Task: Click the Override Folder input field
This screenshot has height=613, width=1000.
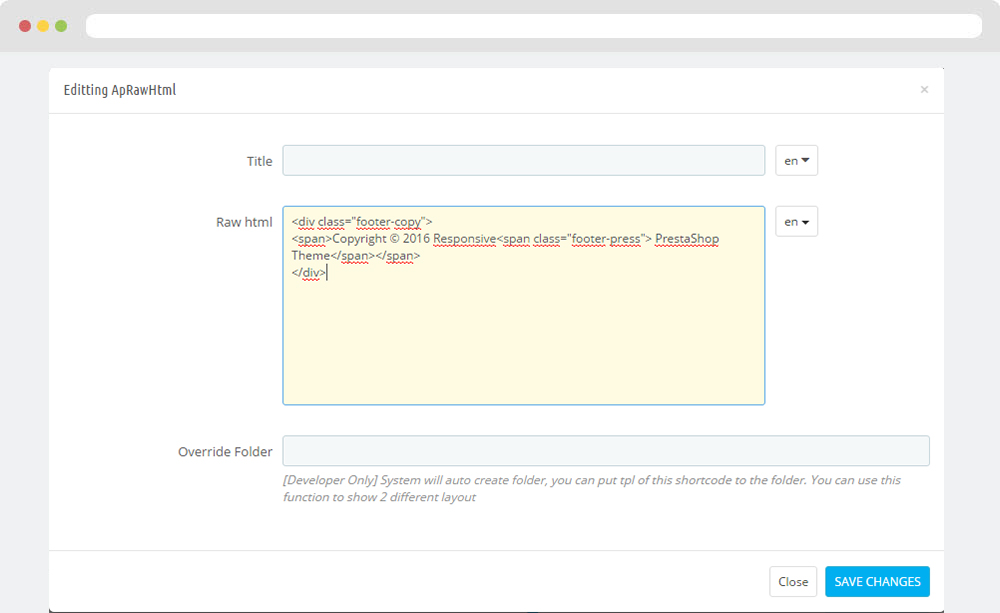Action: coord(606,451)
